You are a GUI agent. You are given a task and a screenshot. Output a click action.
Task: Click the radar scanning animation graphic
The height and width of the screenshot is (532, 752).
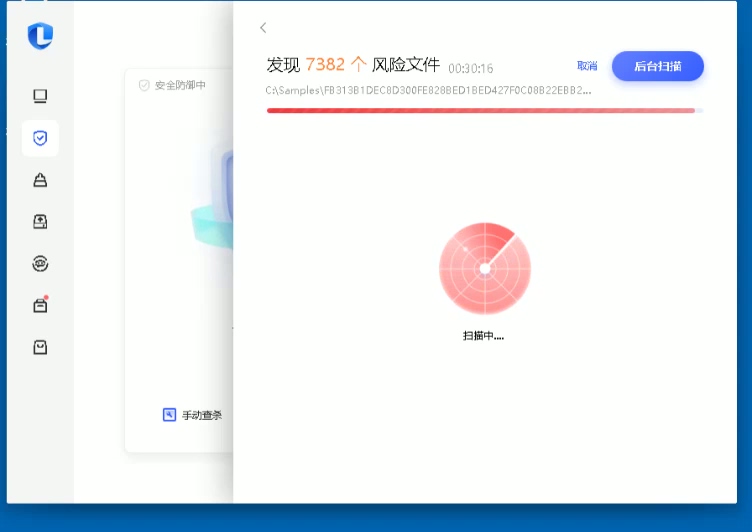pos(485,268)
